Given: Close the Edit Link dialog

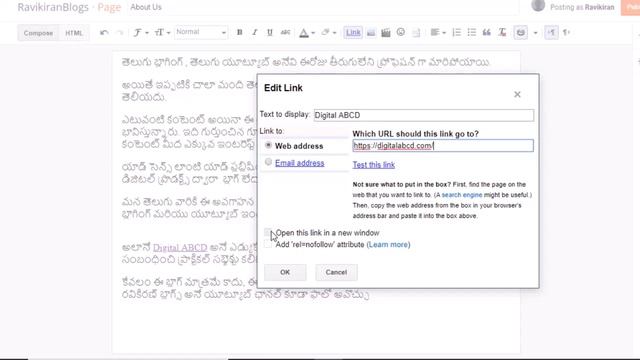Looking at the screenshot, I should click(x=517, y=94).
